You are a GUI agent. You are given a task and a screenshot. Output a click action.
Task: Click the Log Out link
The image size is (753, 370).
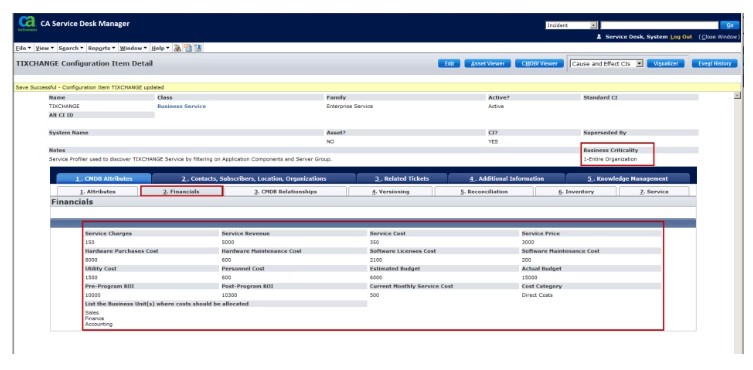point(681,37)
